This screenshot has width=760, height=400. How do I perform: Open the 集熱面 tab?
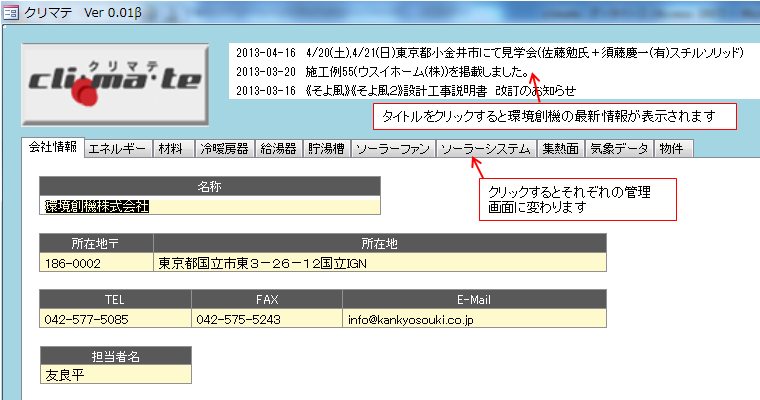(x=560, y=149)
